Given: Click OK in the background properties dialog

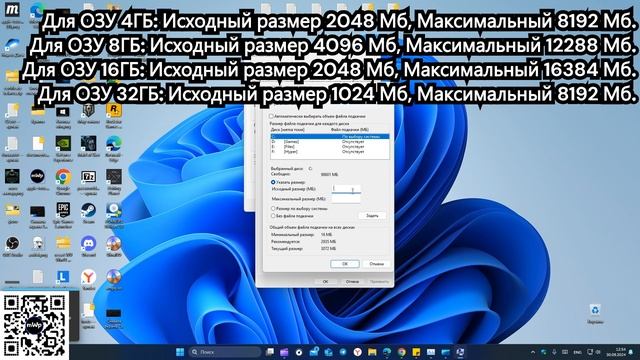Looking at the screenshot, I should (325, 282).
